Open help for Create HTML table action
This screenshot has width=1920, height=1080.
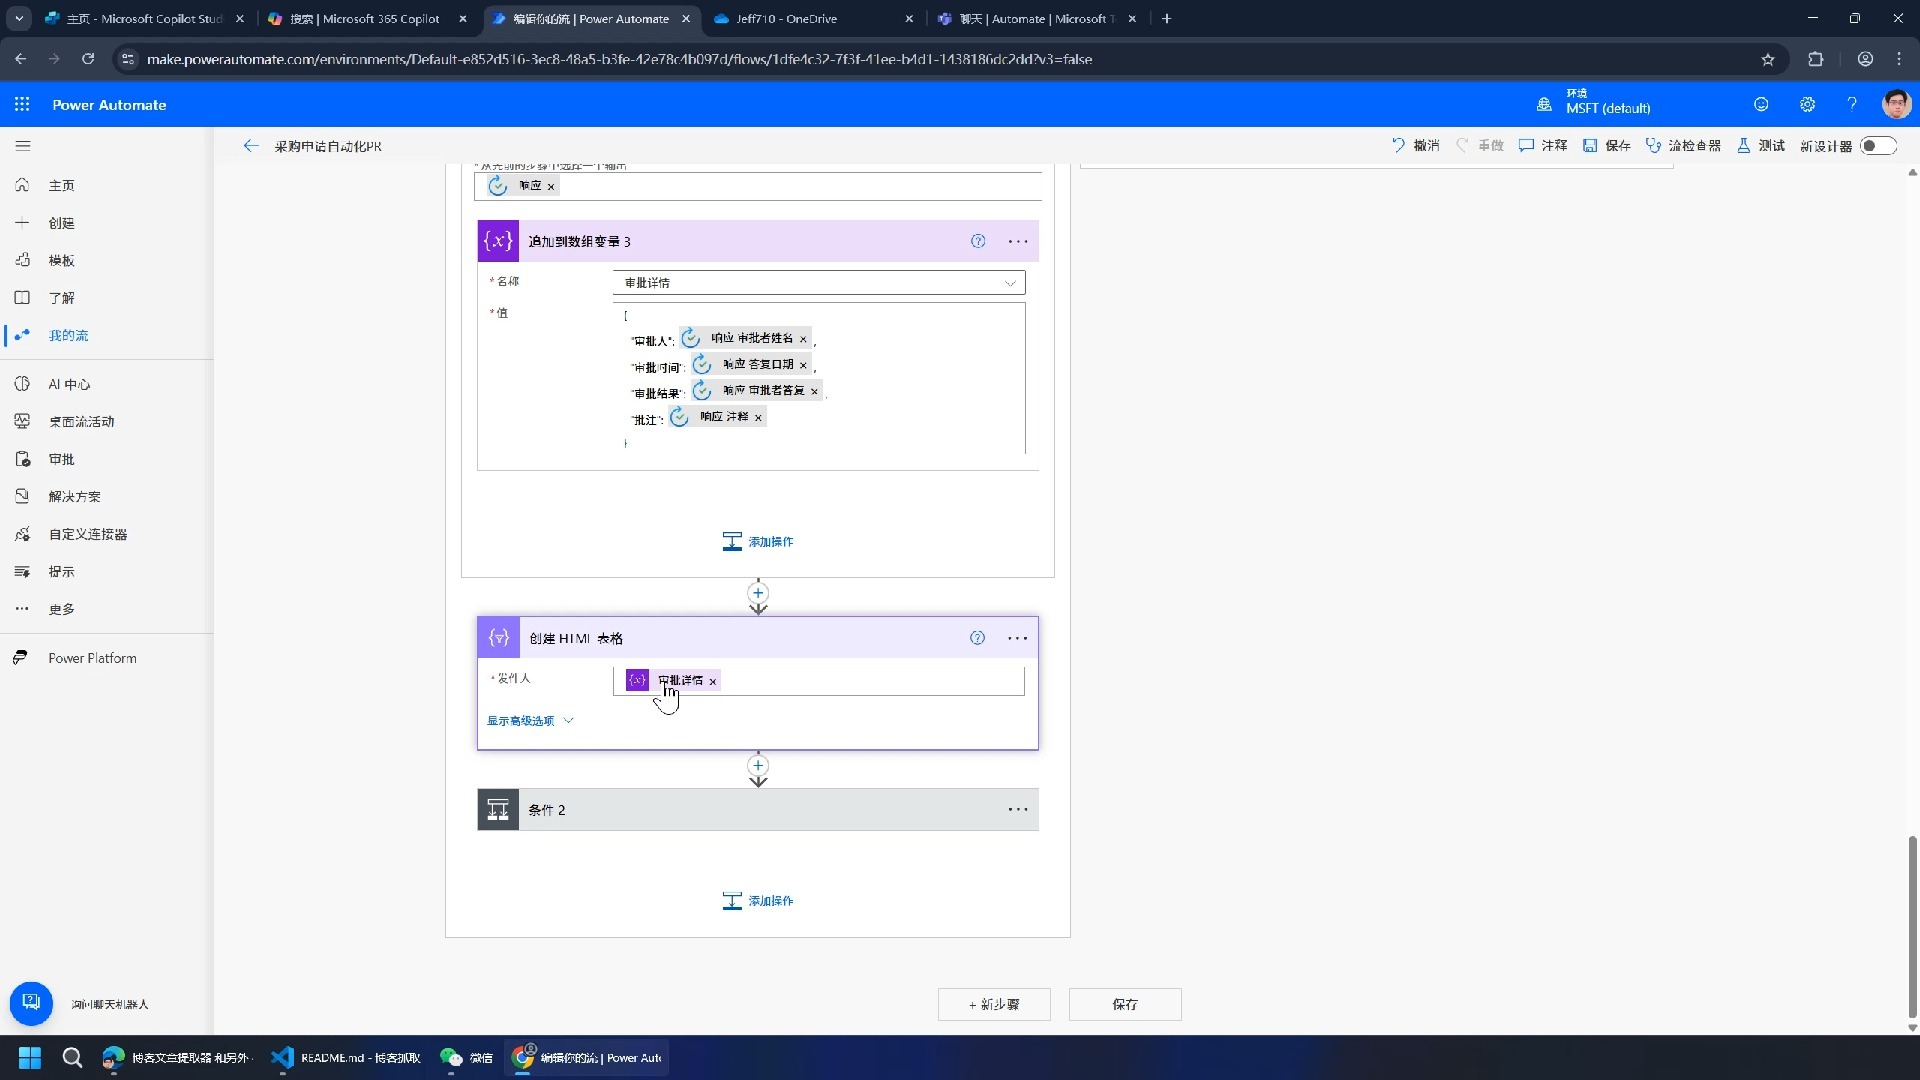977,638
